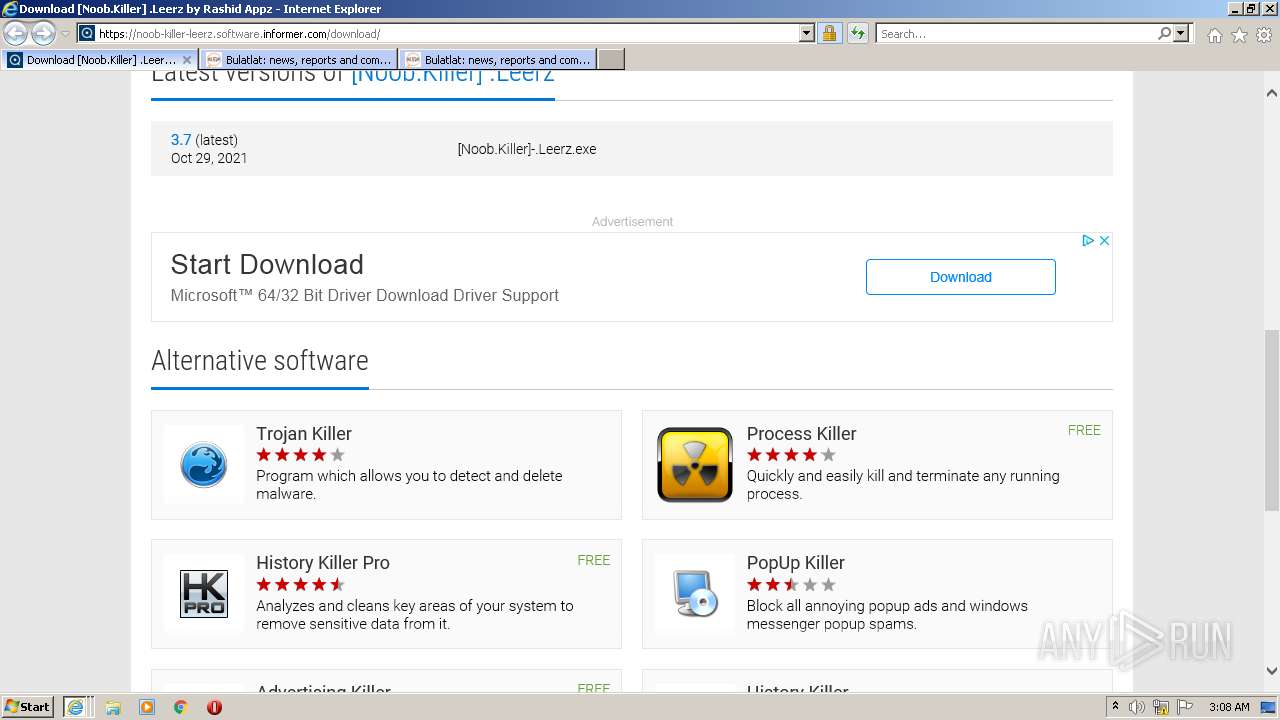Switch to the second Bulatlat news tab
Screen dimensions: 1280x720
497,60
